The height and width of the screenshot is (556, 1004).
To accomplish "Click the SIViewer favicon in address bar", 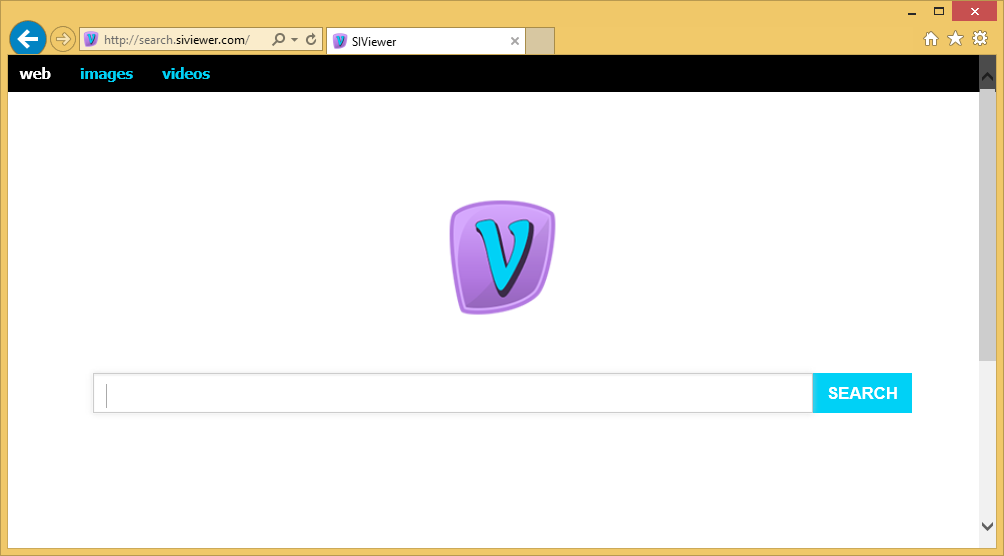I will click(x=91, y=40).
